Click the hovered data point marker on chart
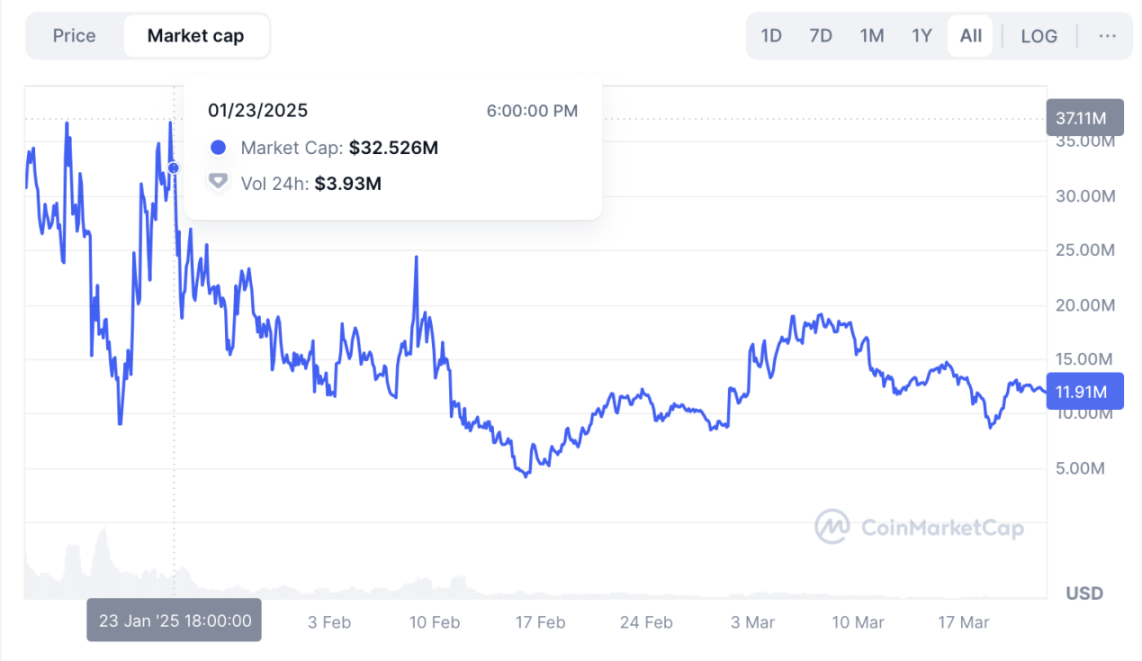This screenshot has width=1142, height=661. tap(174, 168)
